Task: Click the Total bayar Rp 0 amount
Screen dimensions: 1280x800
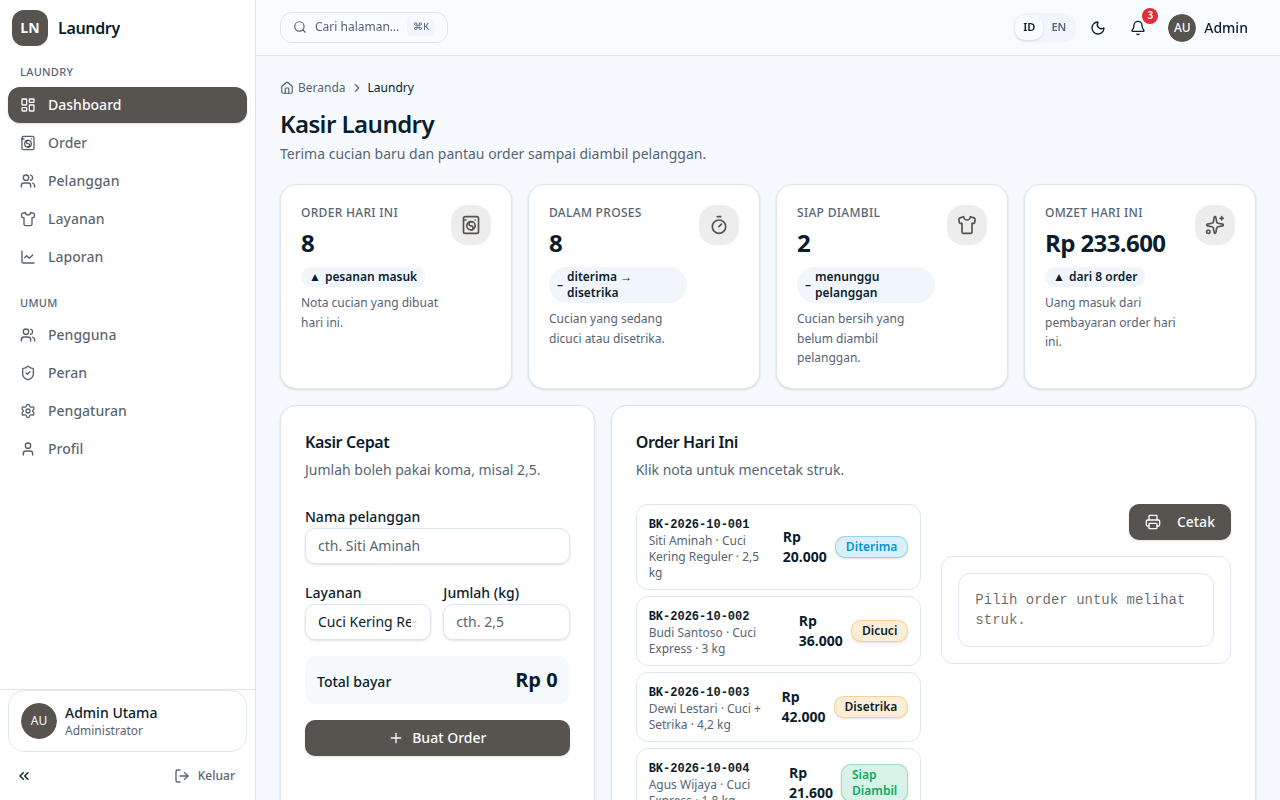Action: tap(536, 681)
